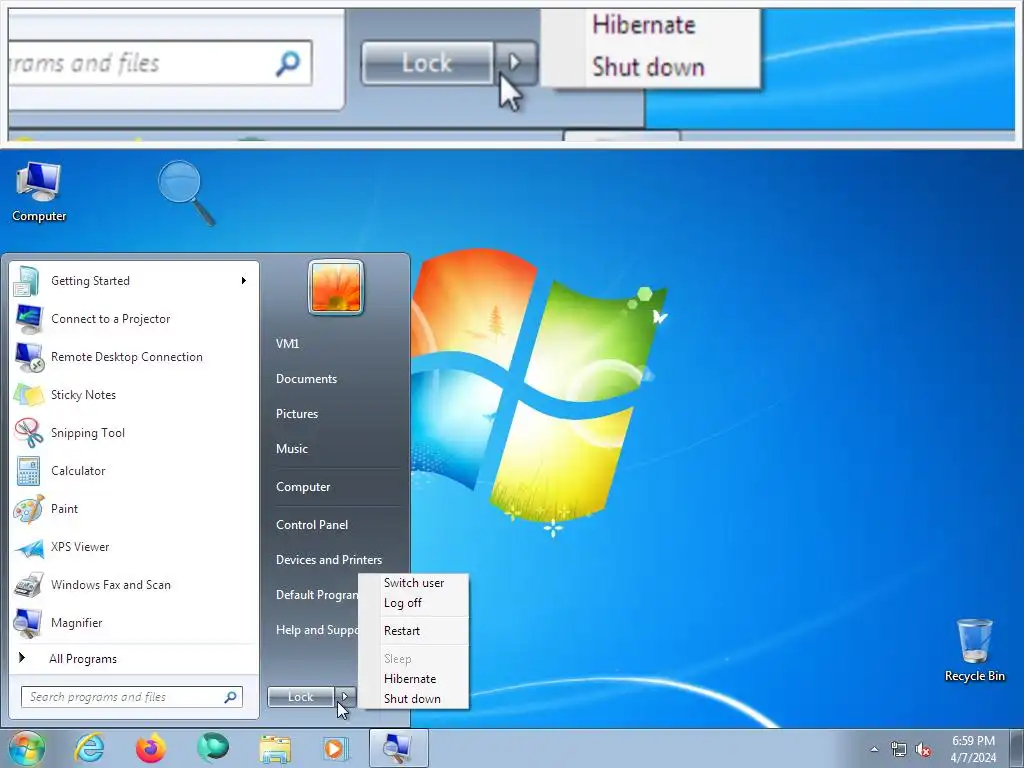Viewport: 1024px width, 768px height.
Task: Click arrow next to Lock button
Action: (x=345, y=697)
